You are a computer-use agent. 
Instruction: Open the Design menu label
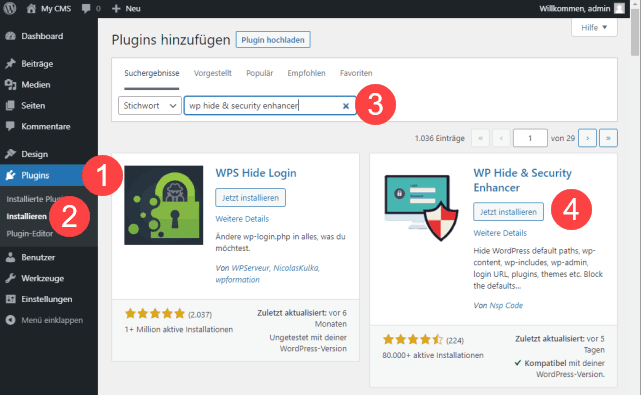tap(35, 154)
